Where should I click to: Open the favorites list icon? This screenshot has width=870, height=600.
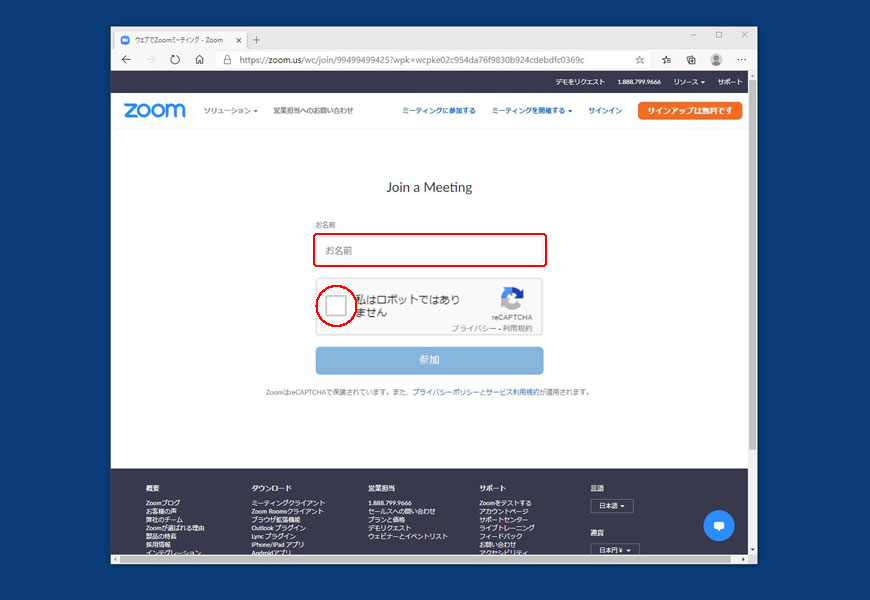666,60
